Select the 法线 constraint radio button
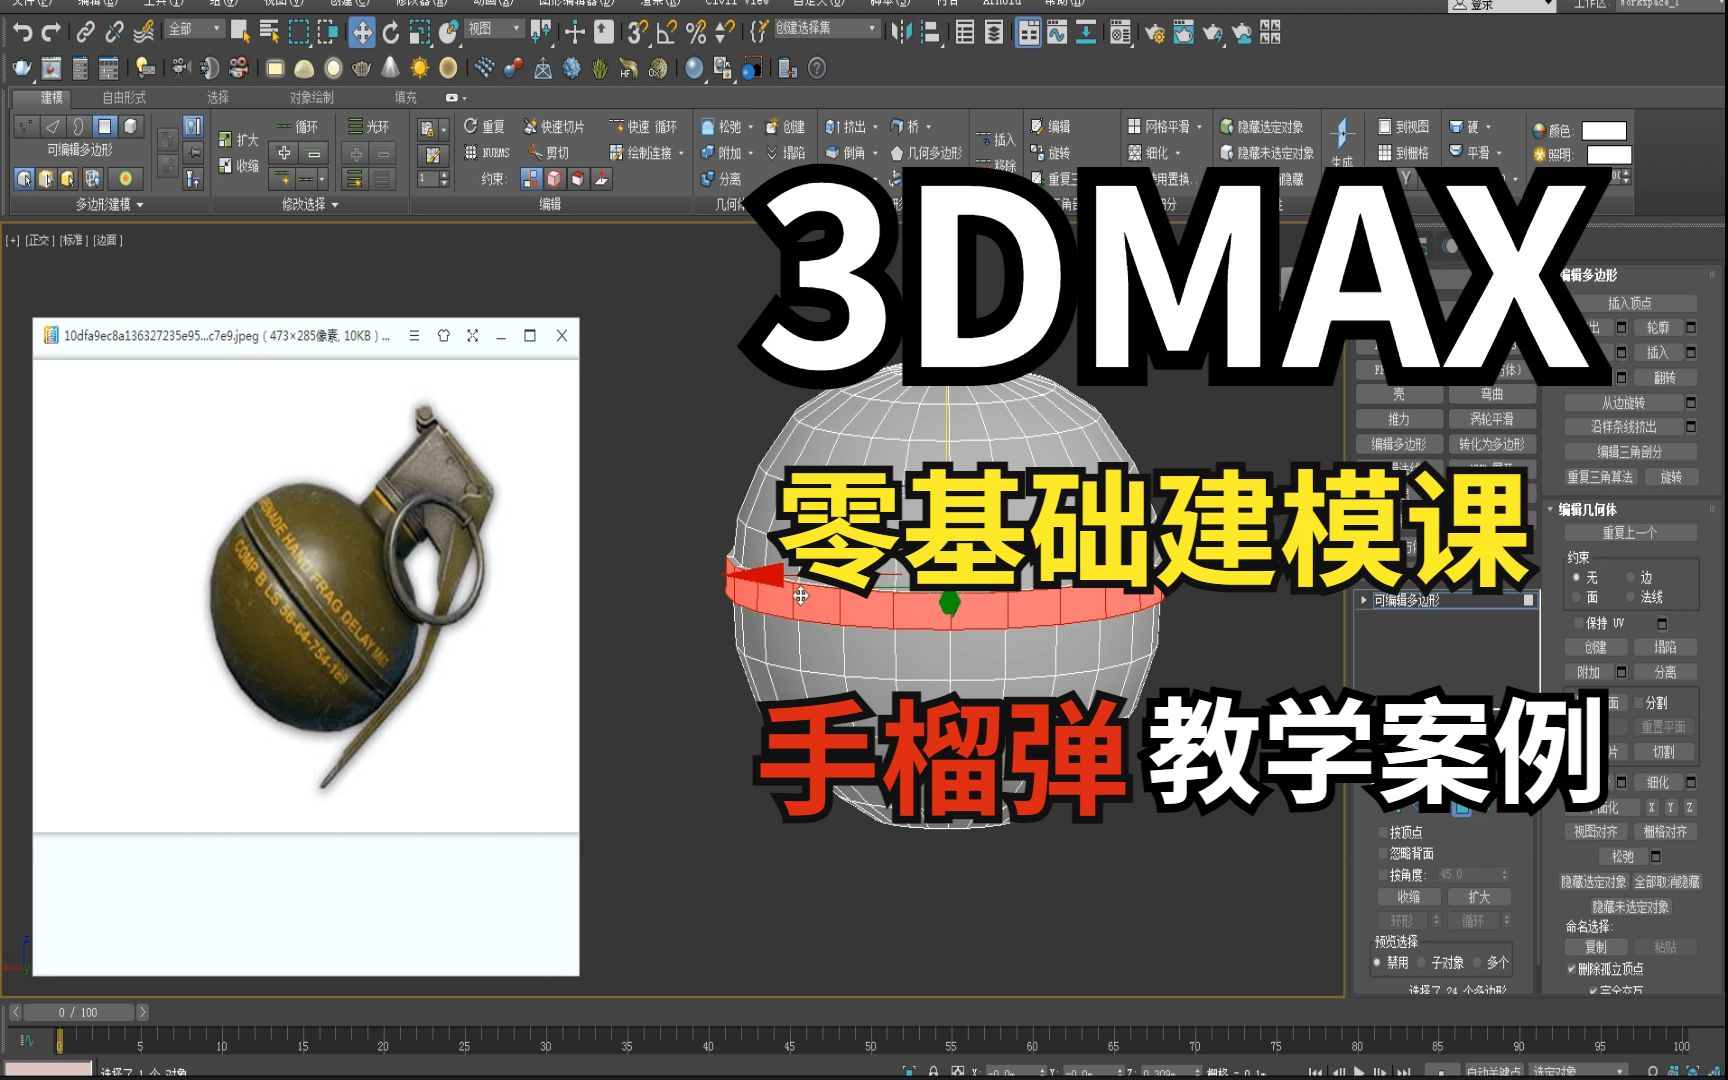The height and width of the screenshot is (1080, 1728). tap(1631, 597)
